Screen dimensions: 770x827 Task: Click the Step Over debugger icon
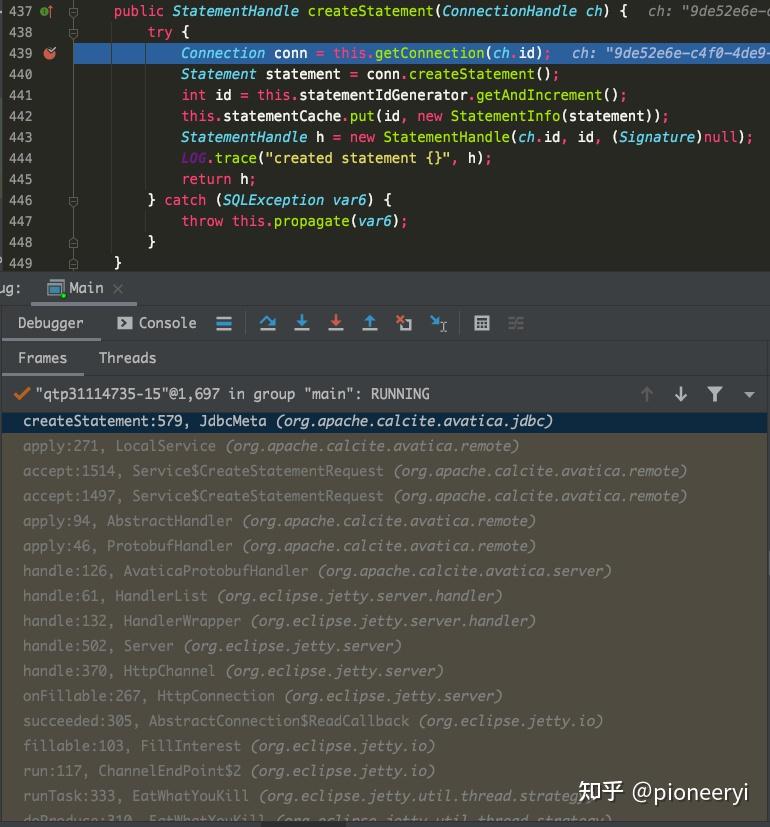click(268, 323)
